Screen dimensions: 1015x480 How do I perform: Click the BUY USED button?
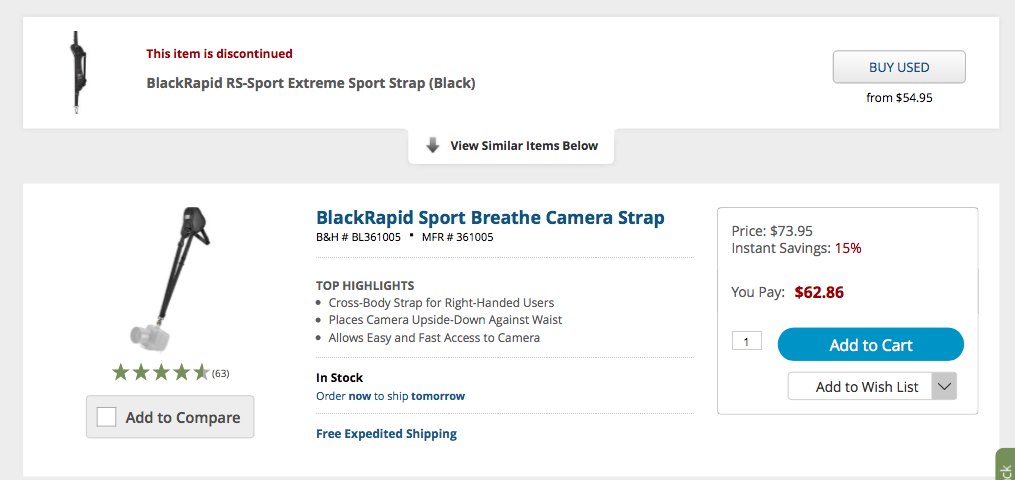tap(899, 67)
